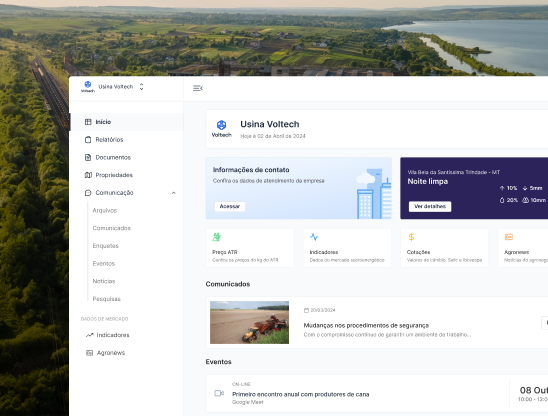Click the date text Hoje é 02 de Abril de 2024

coord(273,136)
